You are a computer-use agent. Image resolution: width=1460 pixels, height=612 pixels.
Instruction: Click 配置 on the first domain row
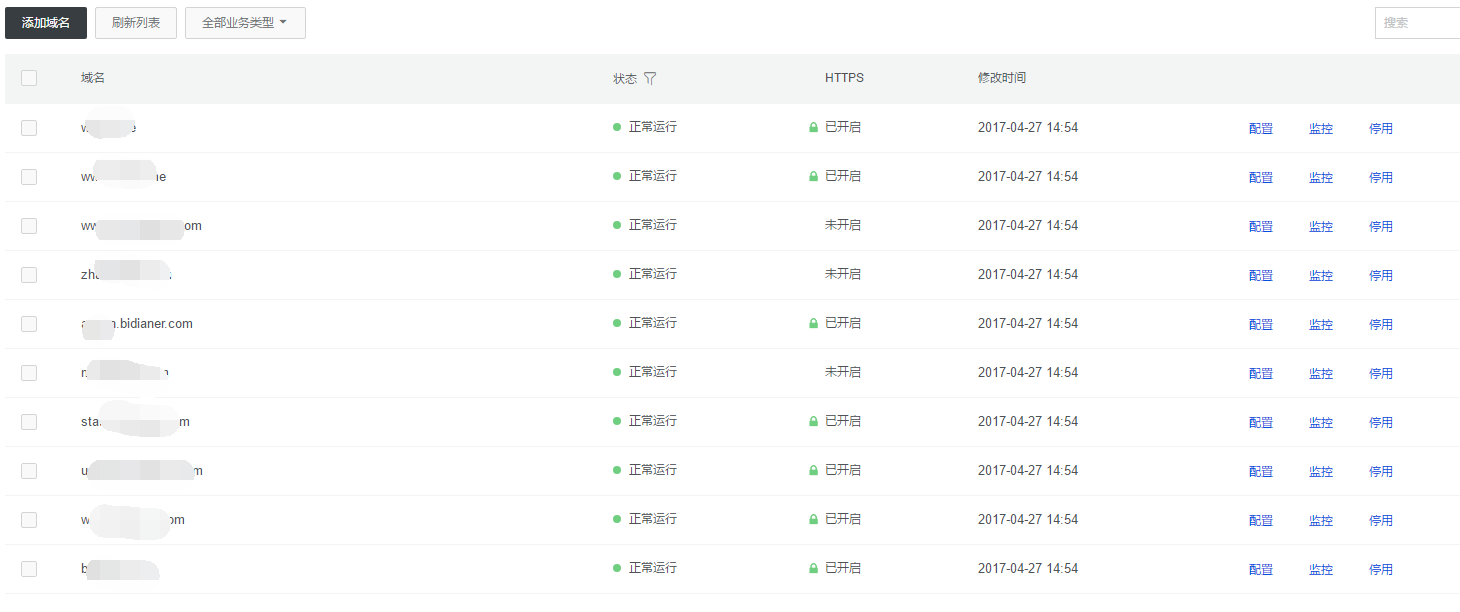click(1261, 129)
